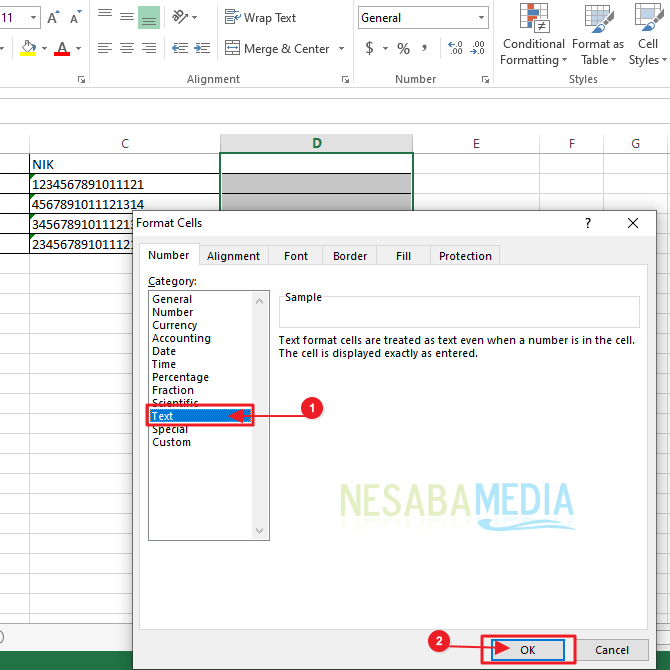Click the Decrease Indent icon
Viewport: 670px width, 670px height.
tap(179, 48)
